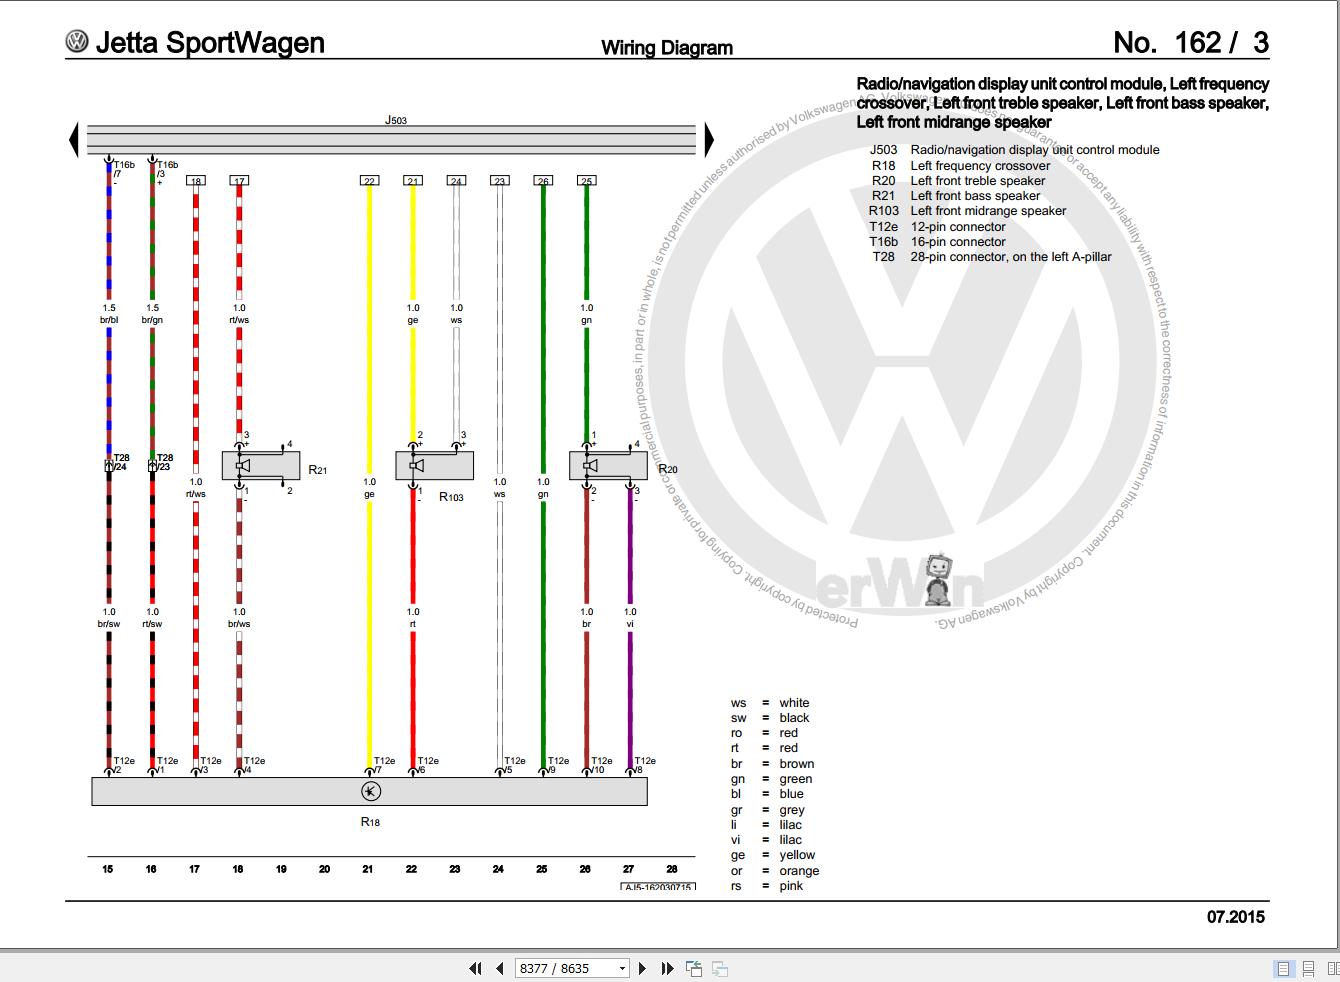The height and width of the screenshot is (982, 1340).
Task: Switch to continuous page view
Action: [x=1308, y=968]
